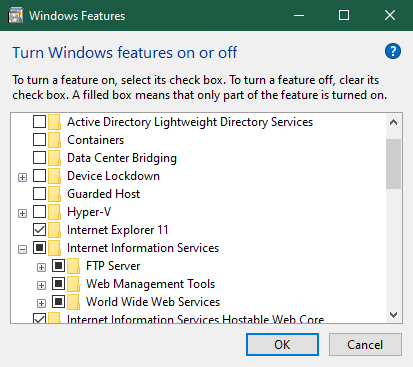Click the Cancel button
This screenshot has width=413, height=367.
pos(365,344)
